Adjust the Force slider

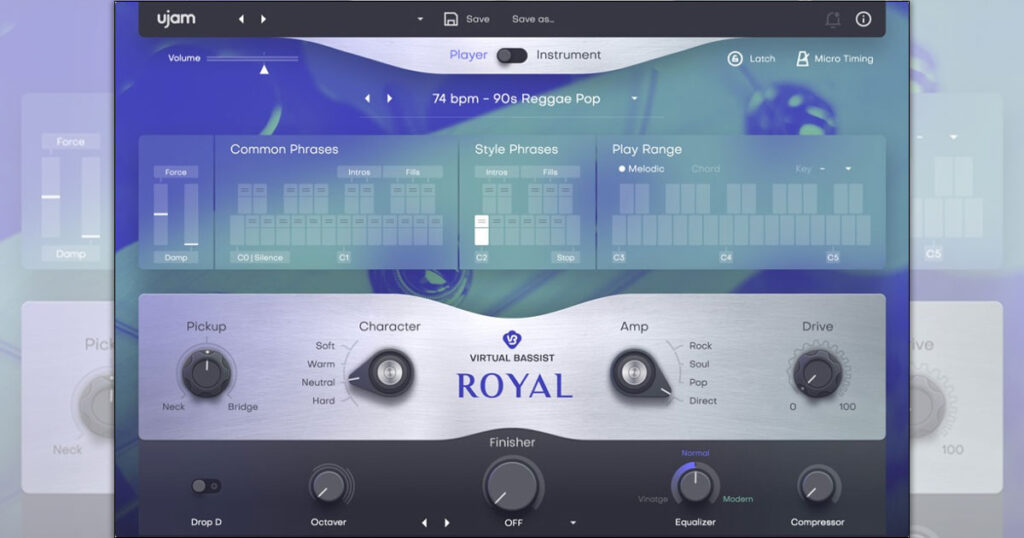coord(161,214)
